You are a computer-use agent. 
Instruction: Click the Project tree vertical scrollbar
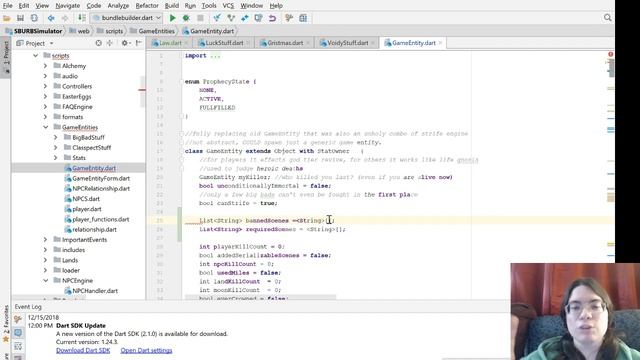[142, 91]
